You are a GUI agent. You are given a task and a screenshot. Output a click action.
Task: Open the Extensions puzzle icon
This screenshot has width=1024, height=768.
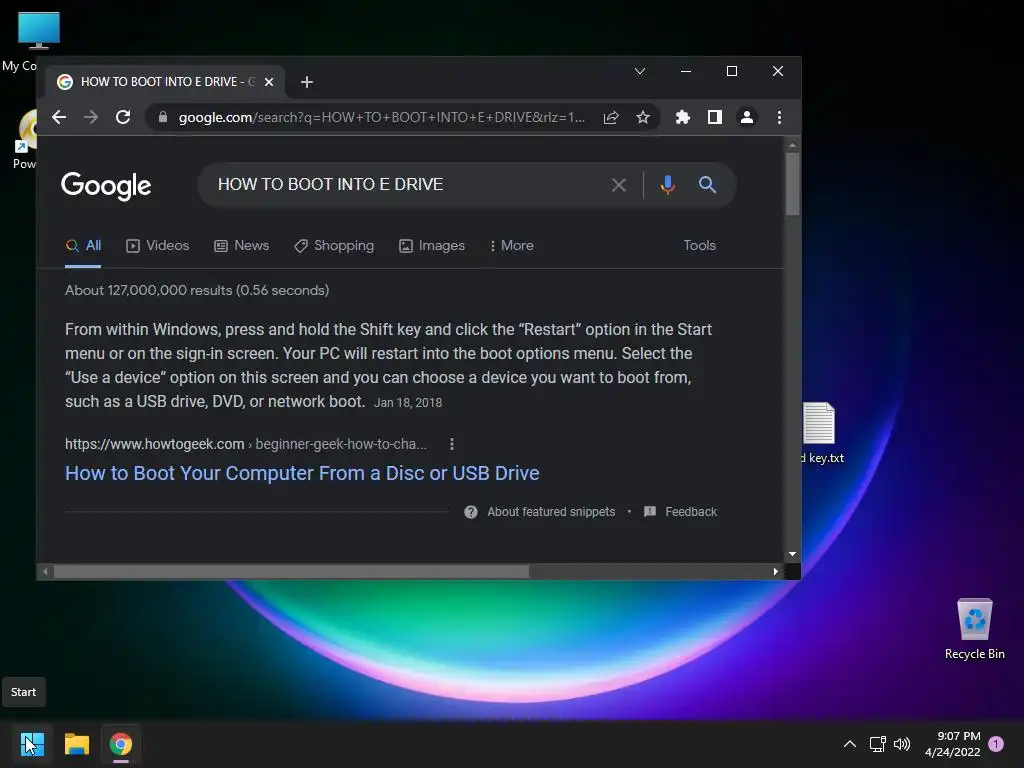(682, 117)
